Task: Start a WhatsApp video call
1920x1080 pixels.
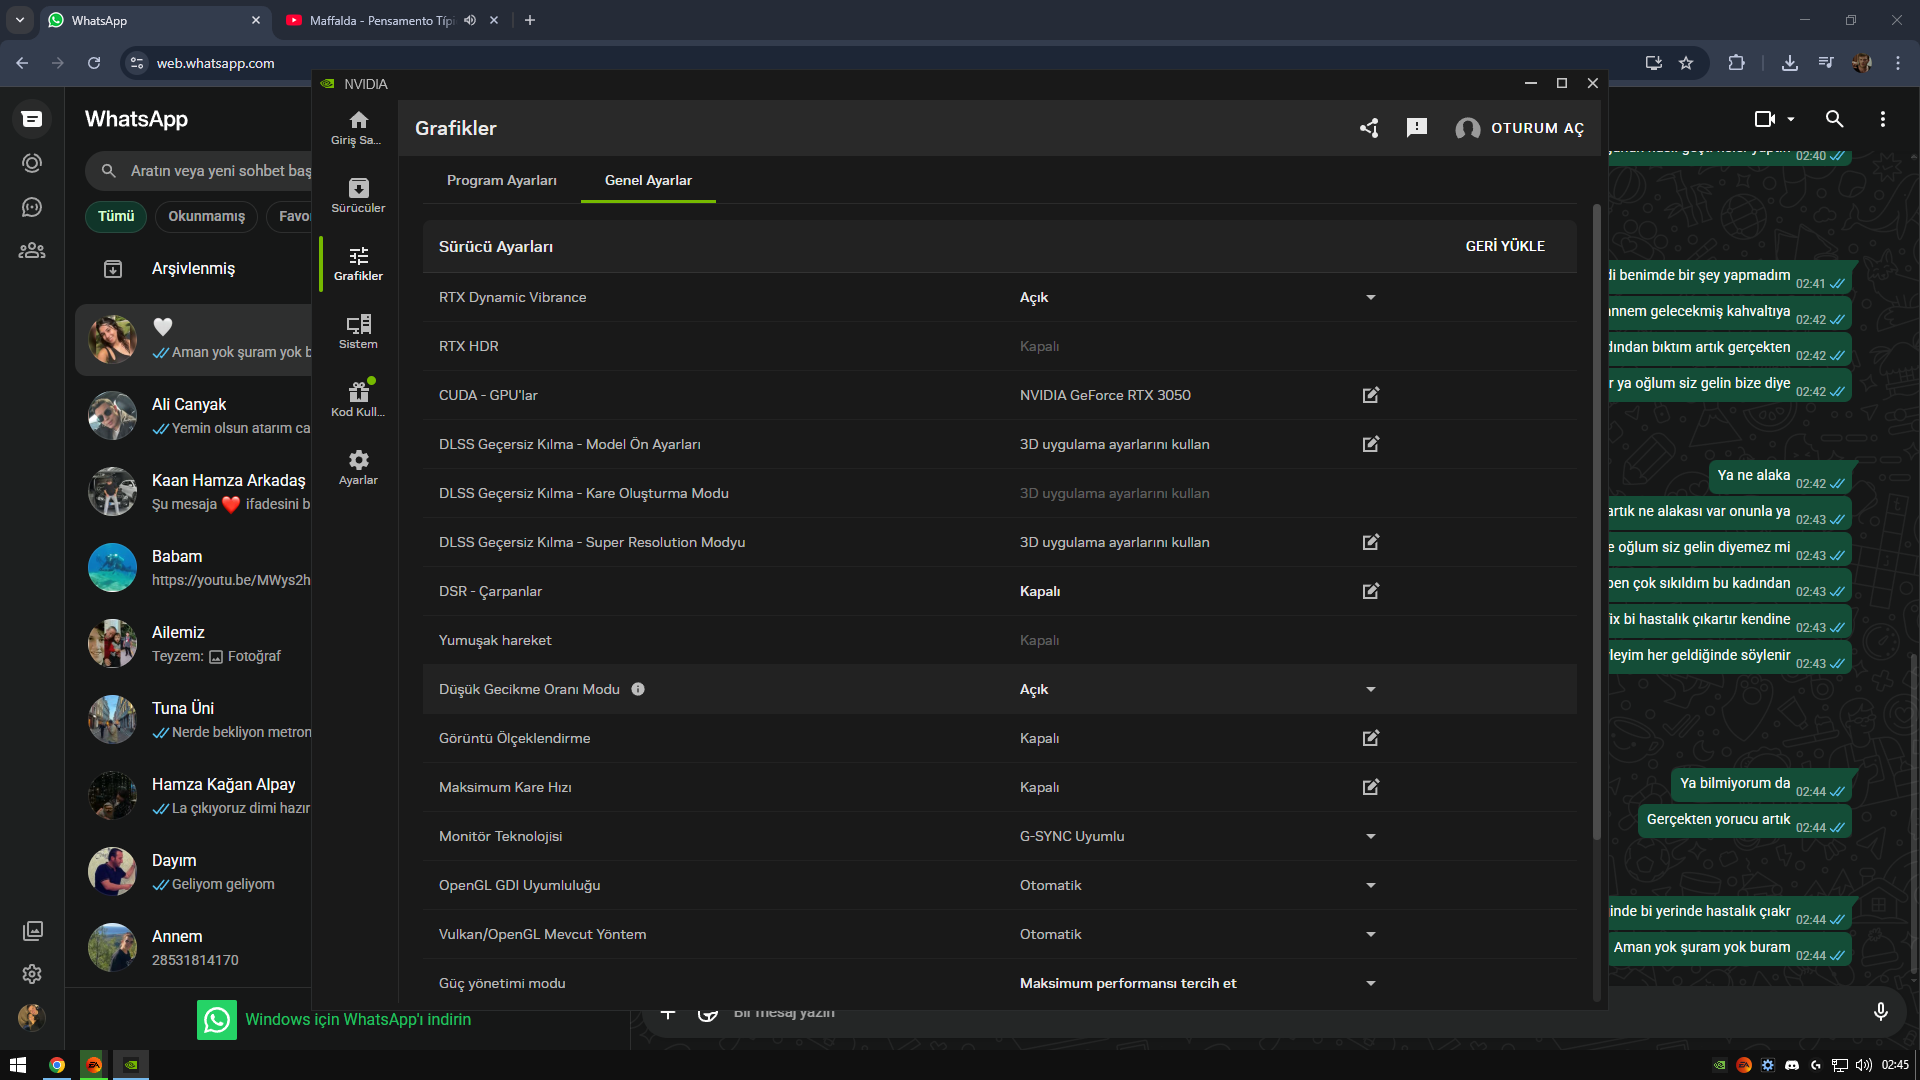Action: pyautogui.click(x=1765, y=119)
